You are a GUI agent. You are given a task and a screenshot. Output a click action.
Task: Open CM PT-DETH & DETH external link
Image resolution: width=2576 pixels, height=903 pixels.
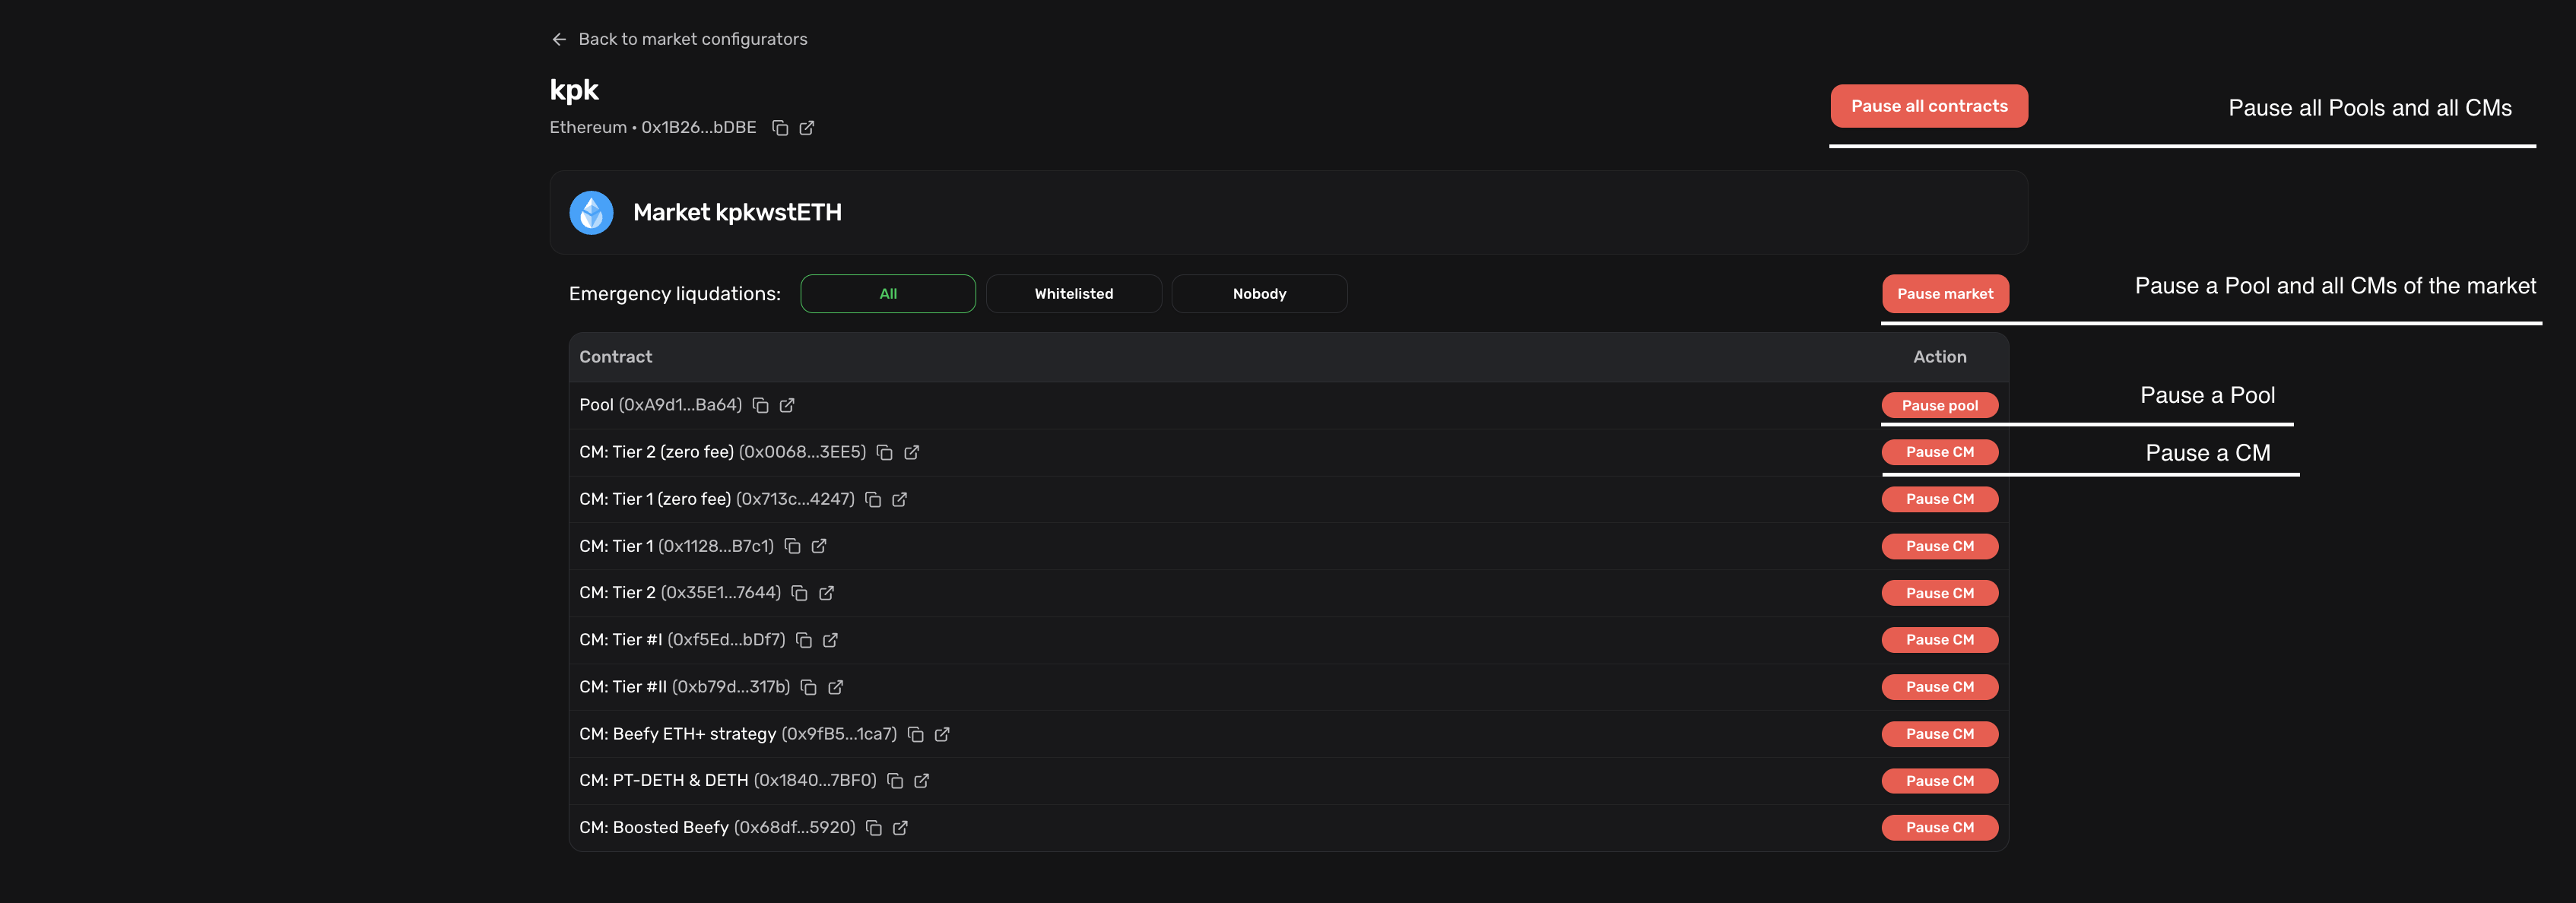pos(921,781)
